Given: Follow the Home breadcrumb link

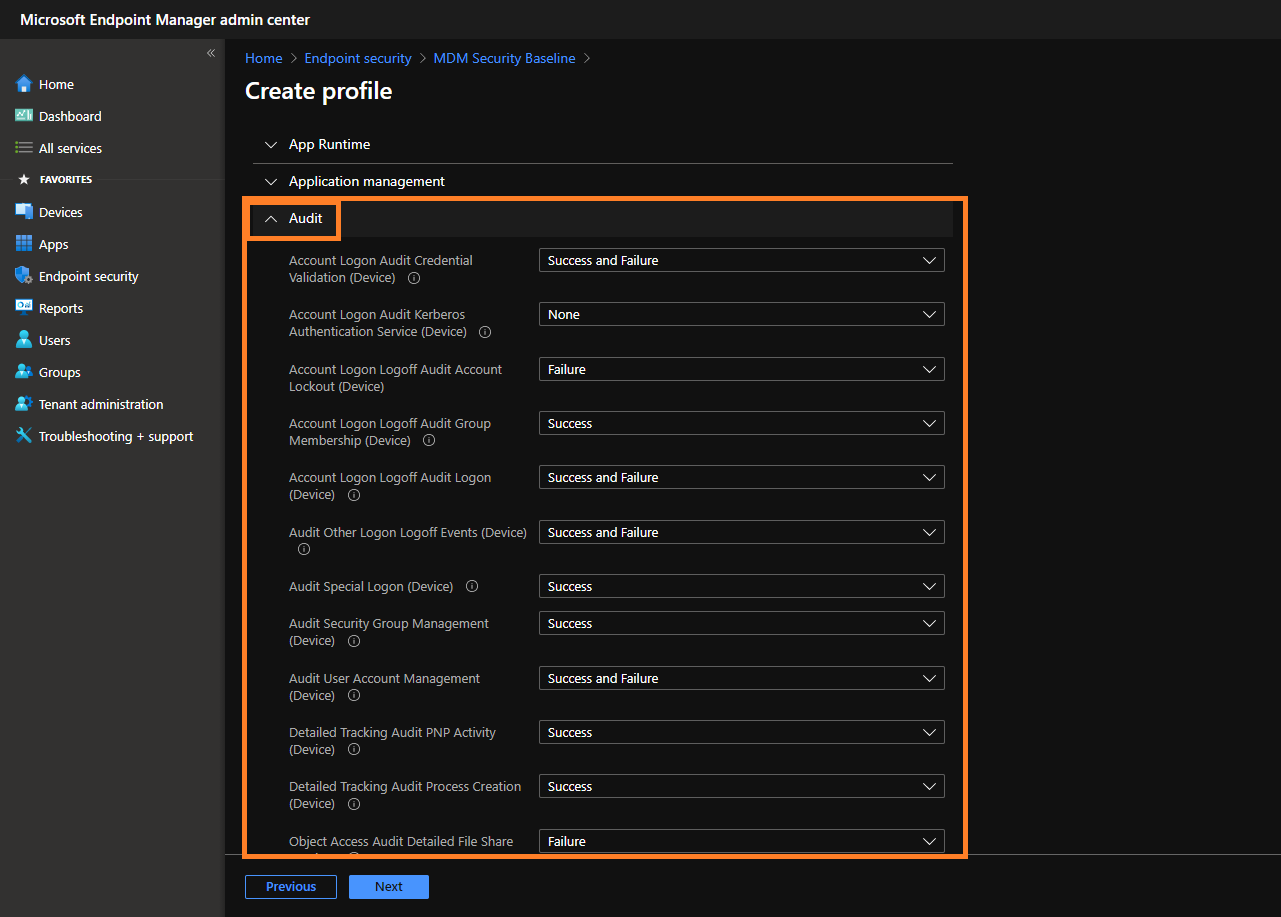Looking at the screenshot, I should (x=264, y=58).
